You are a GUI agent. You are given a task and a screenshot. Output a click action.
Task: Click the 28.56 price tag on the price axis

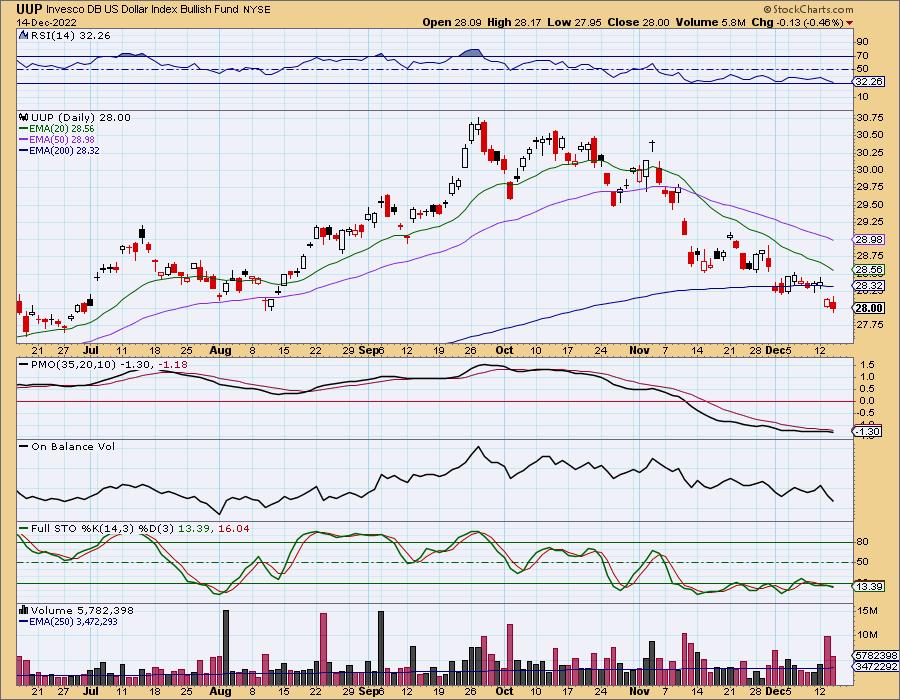(x=869, y=270)
